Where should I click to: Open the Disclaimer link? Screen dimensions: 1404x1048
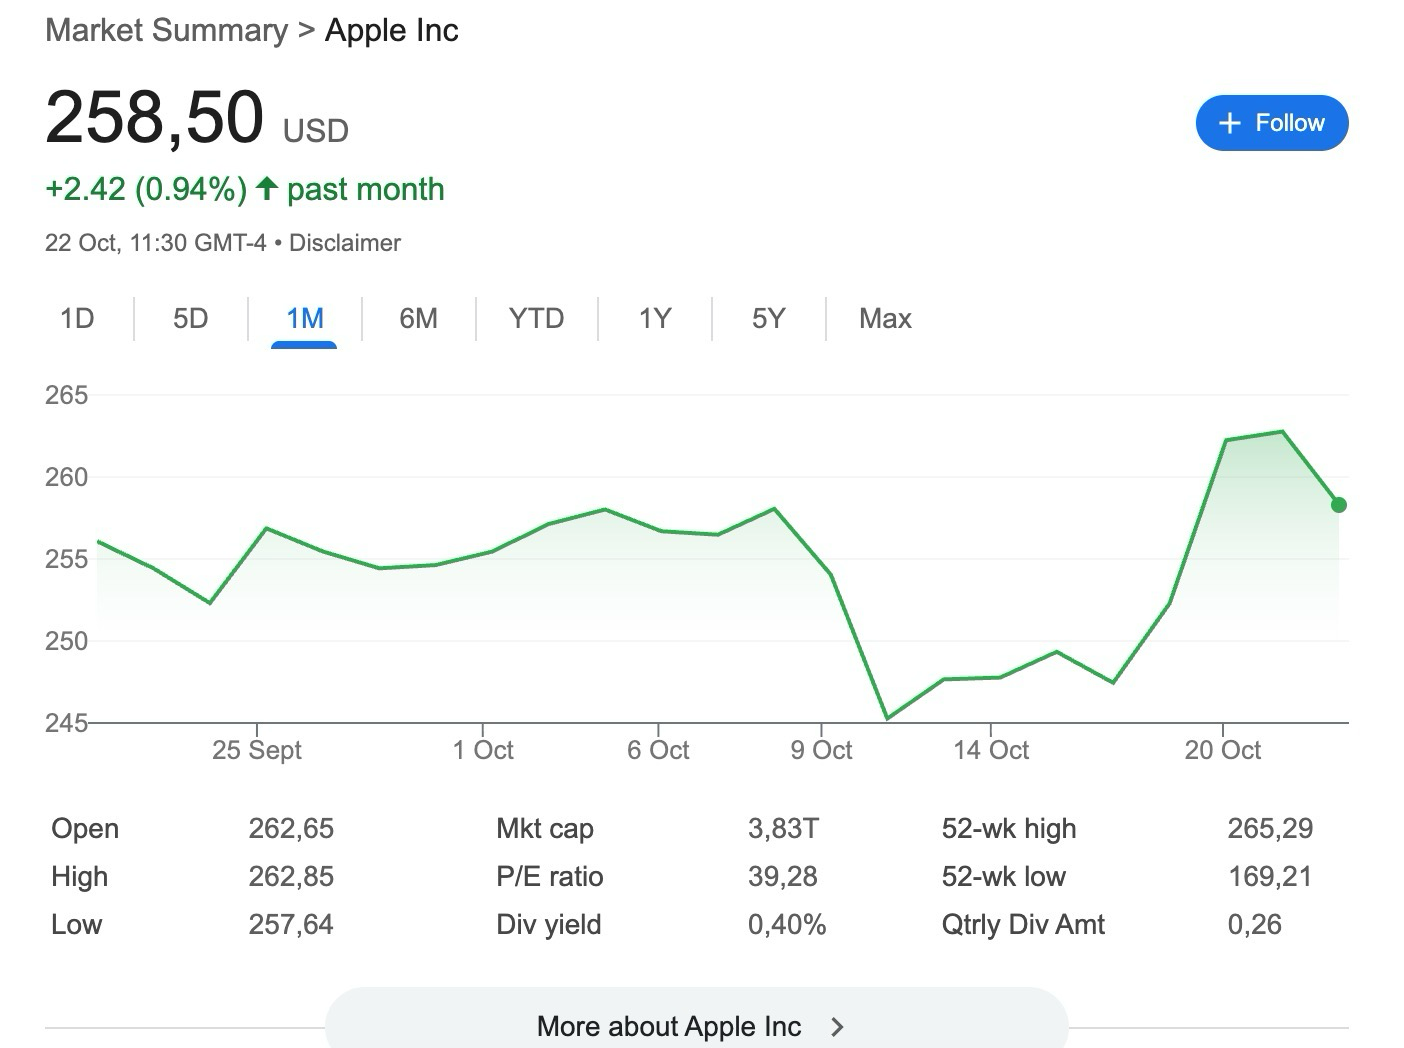[345, 243]
